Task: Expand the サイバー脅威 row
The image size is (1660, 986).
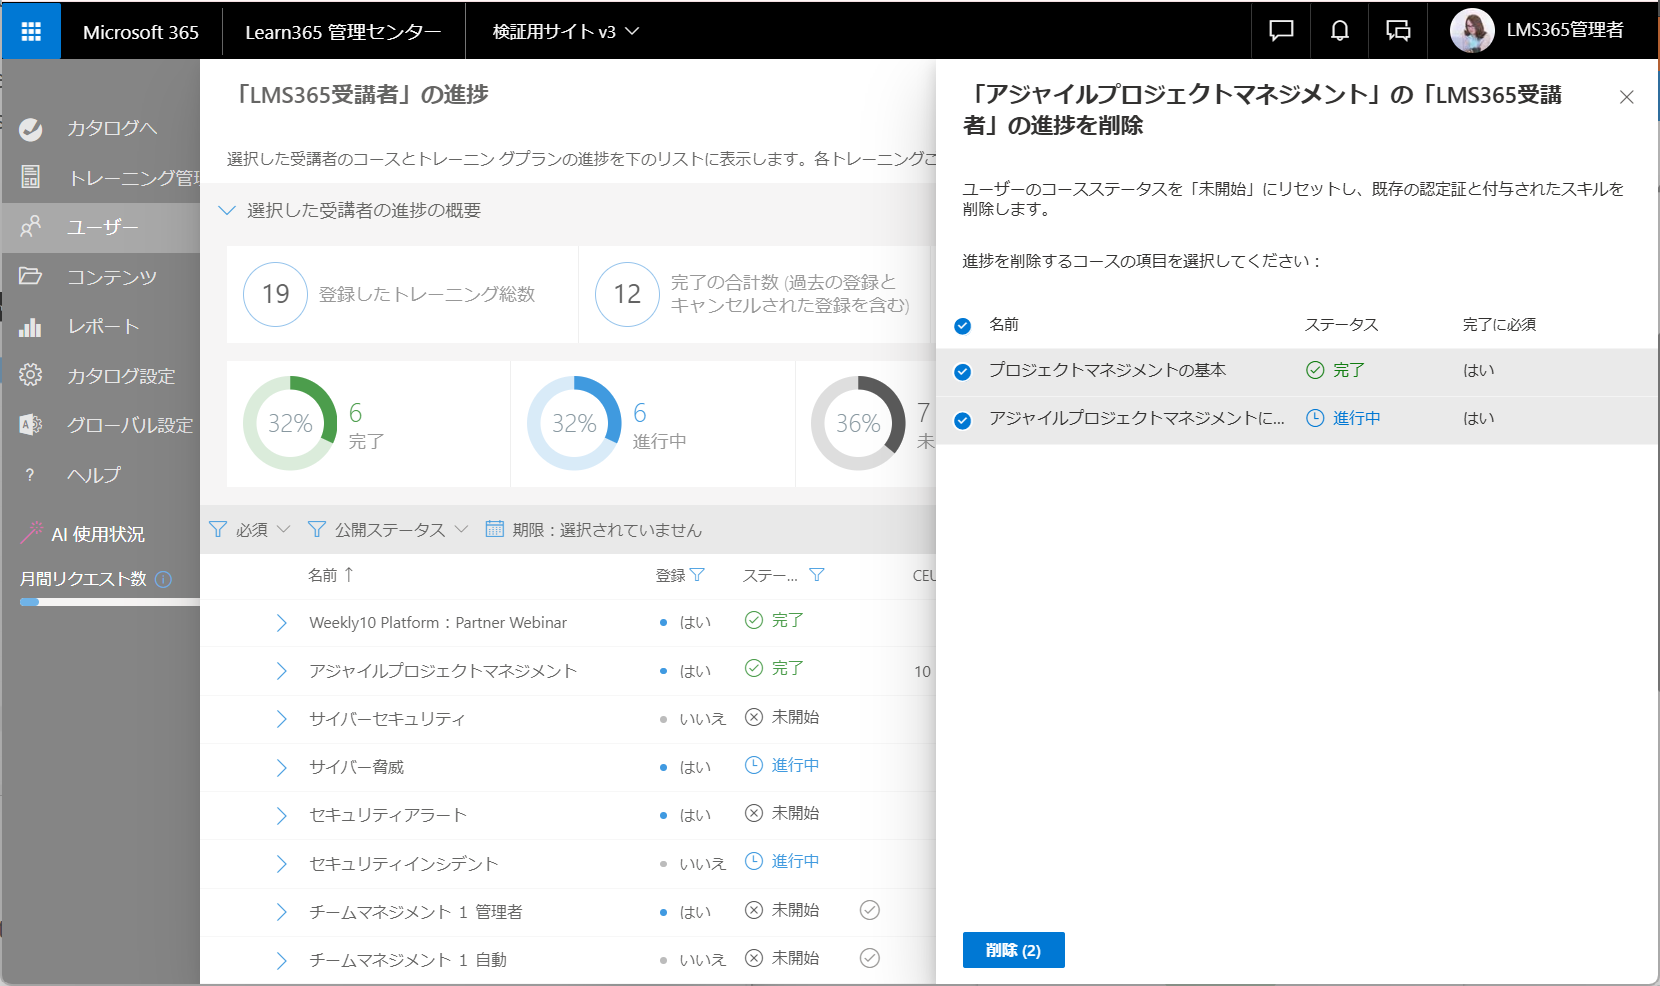Action: coord(281,767)
